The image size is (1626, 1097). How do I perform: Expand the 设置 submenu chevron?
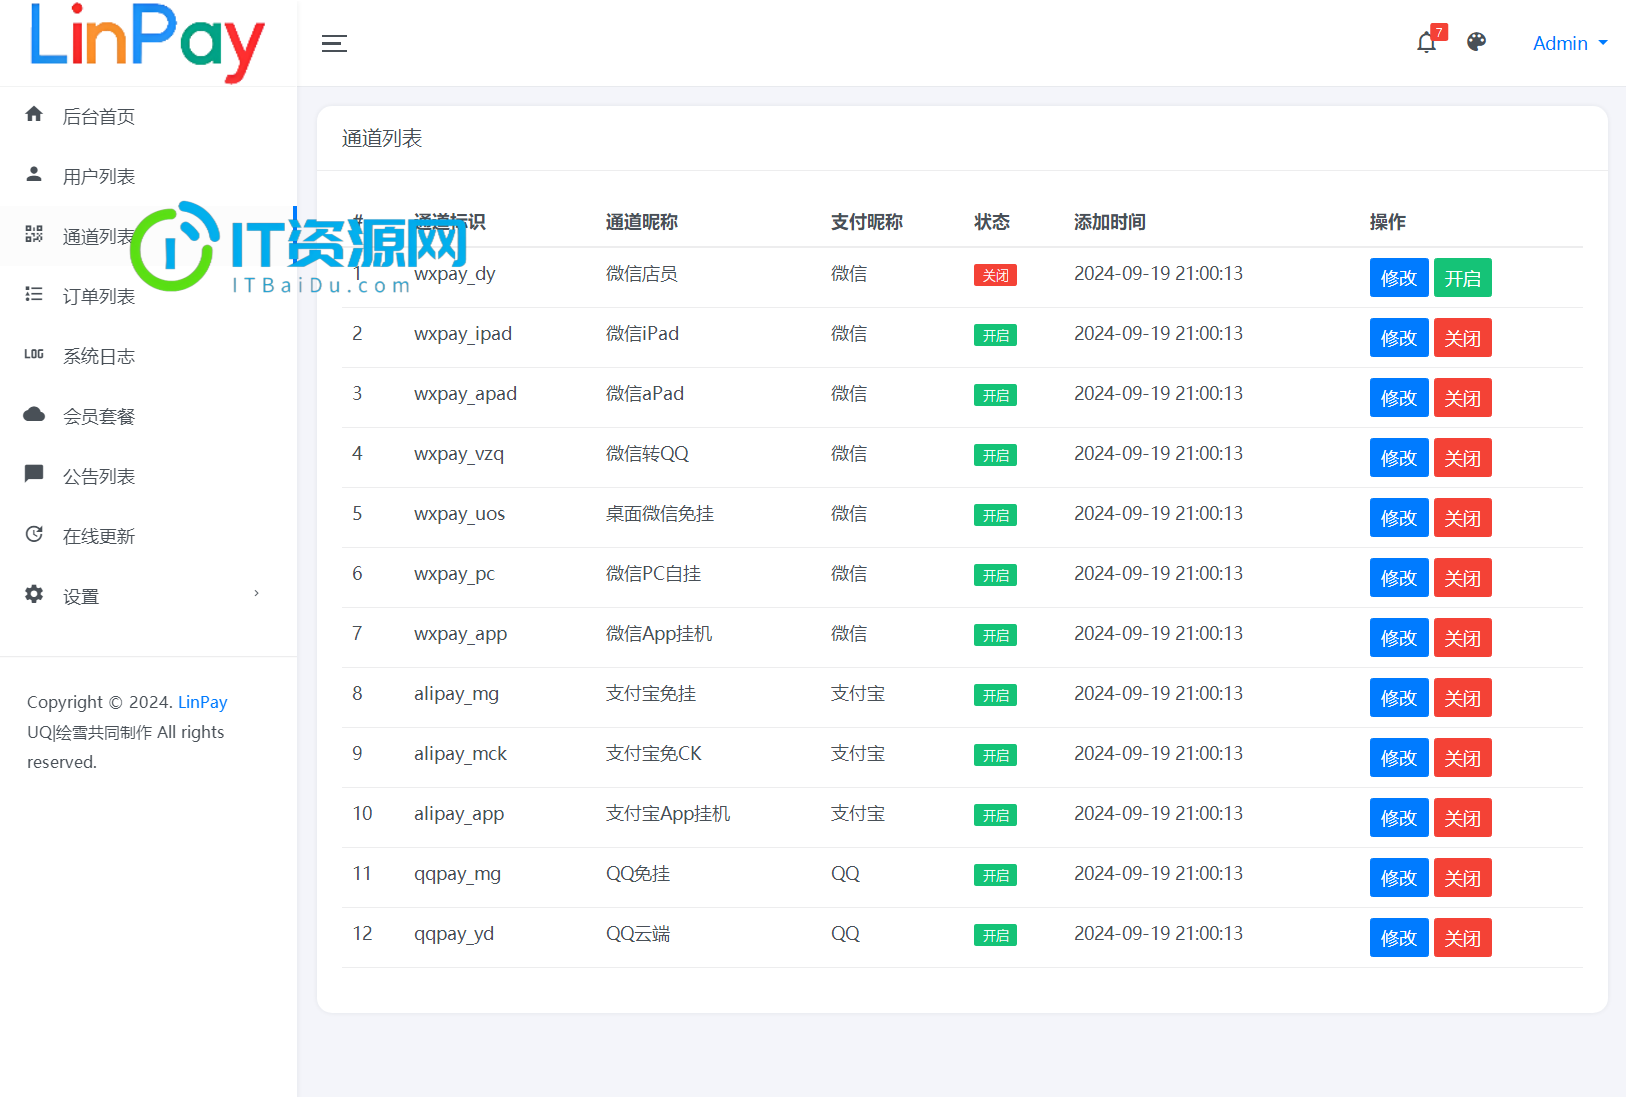point(256,593)
